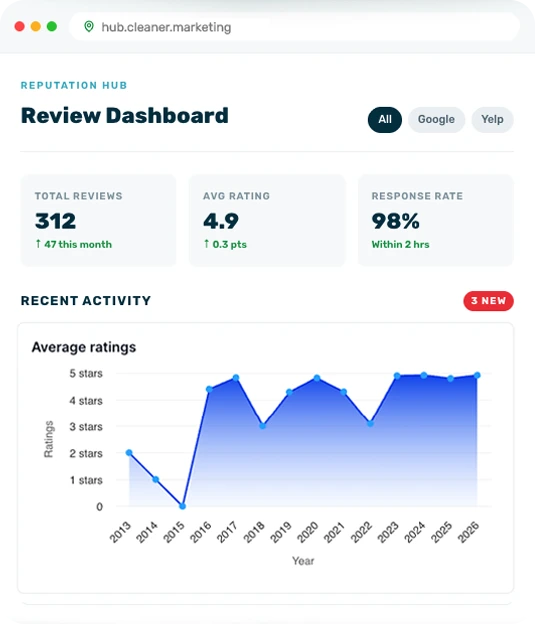
Task: Click the 'Within 2 hrs' text
Action: click(x=400, y=244)
